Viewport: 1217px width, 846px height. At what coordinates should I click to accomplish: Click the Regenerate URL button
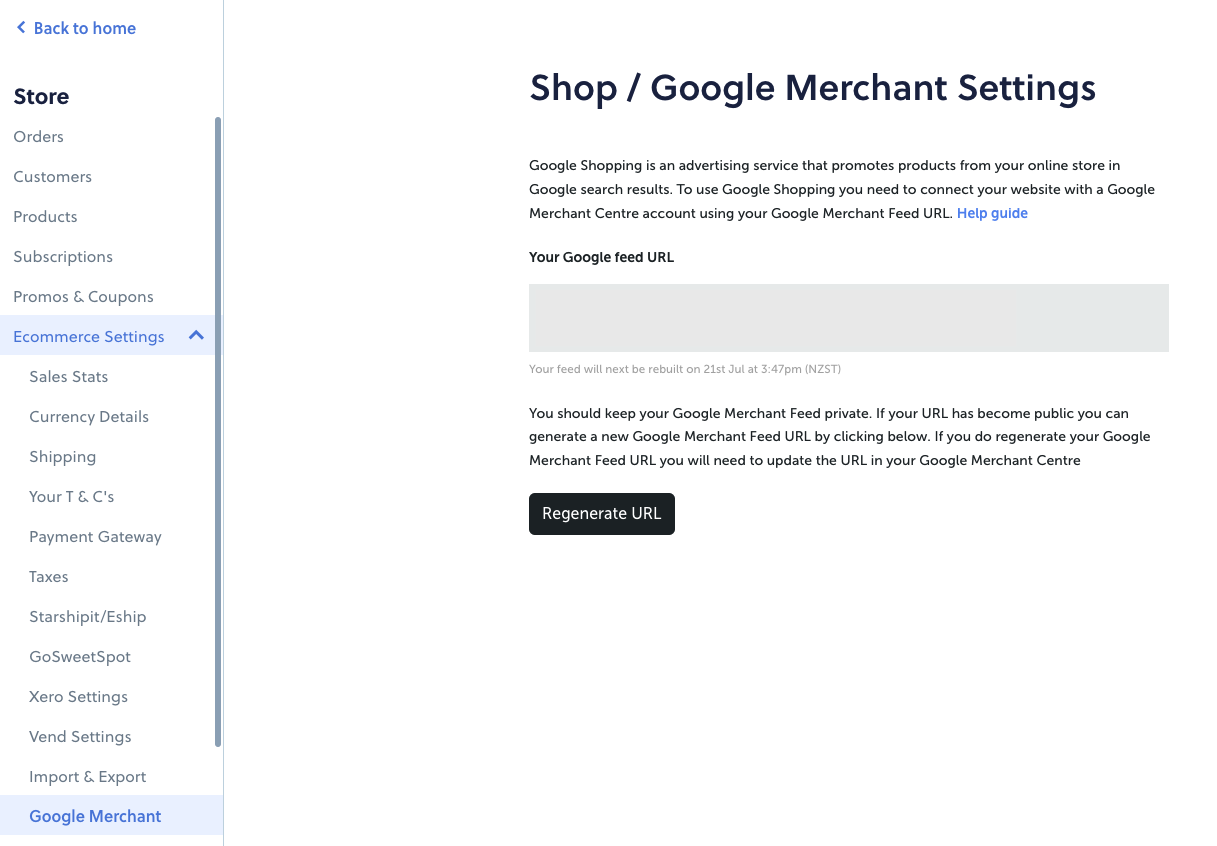pyautogui.click(x=602, y=514)
